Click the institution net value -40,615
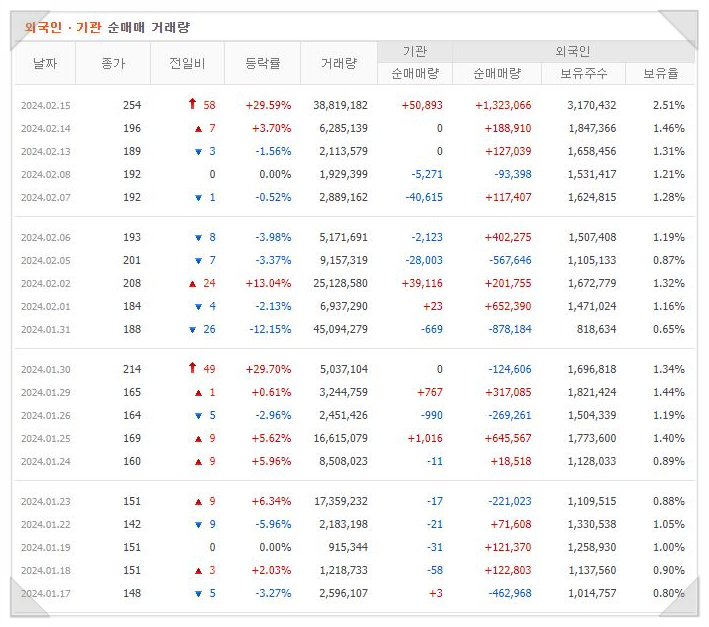The width and height of the screenshot is (709, 627). (x=424, y=198)
